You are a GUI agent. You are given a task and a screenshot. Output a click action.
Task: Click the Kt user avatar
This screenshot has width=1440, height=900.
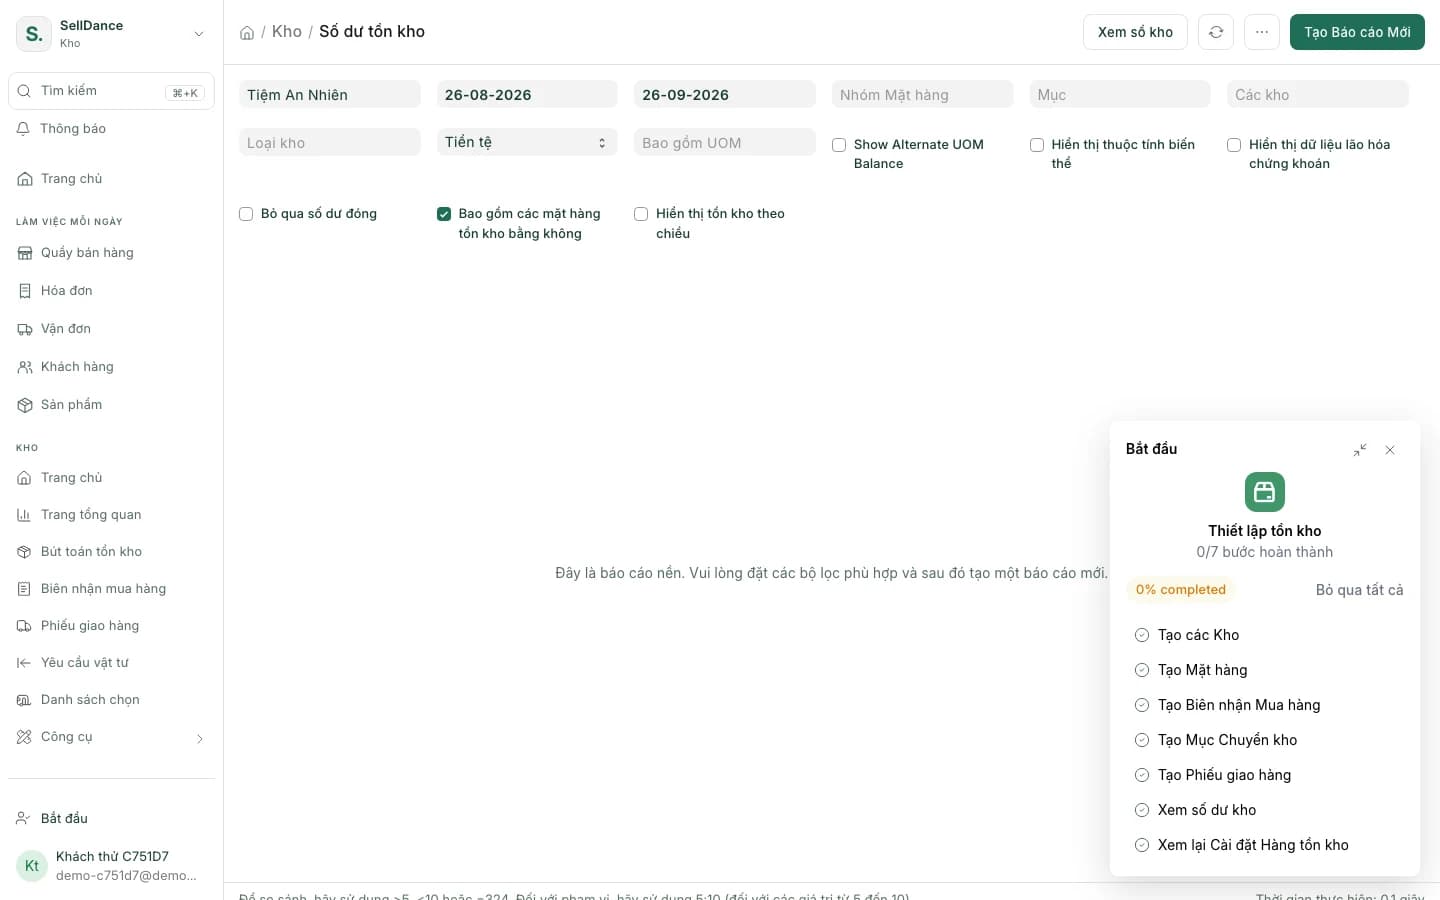(32, 866)
